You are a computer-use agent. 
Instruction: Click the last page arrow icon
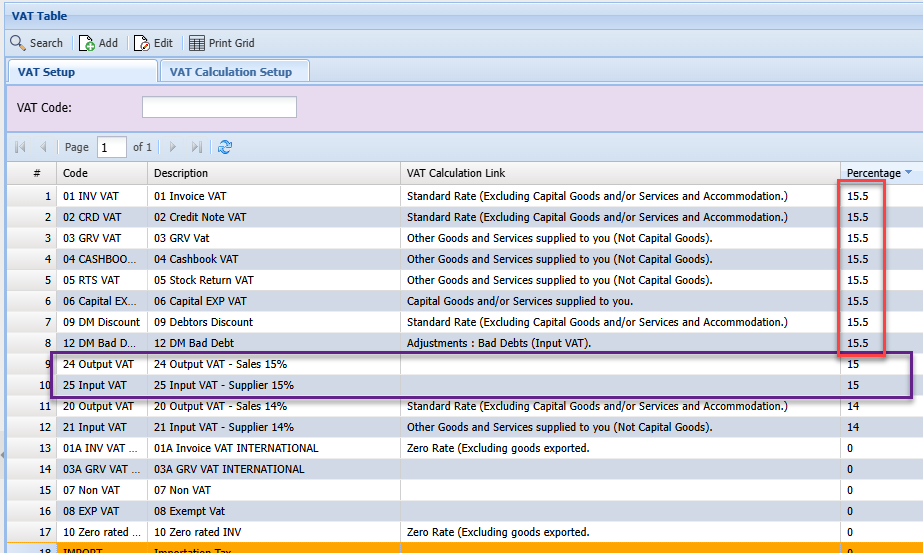(x=196, y=147)
